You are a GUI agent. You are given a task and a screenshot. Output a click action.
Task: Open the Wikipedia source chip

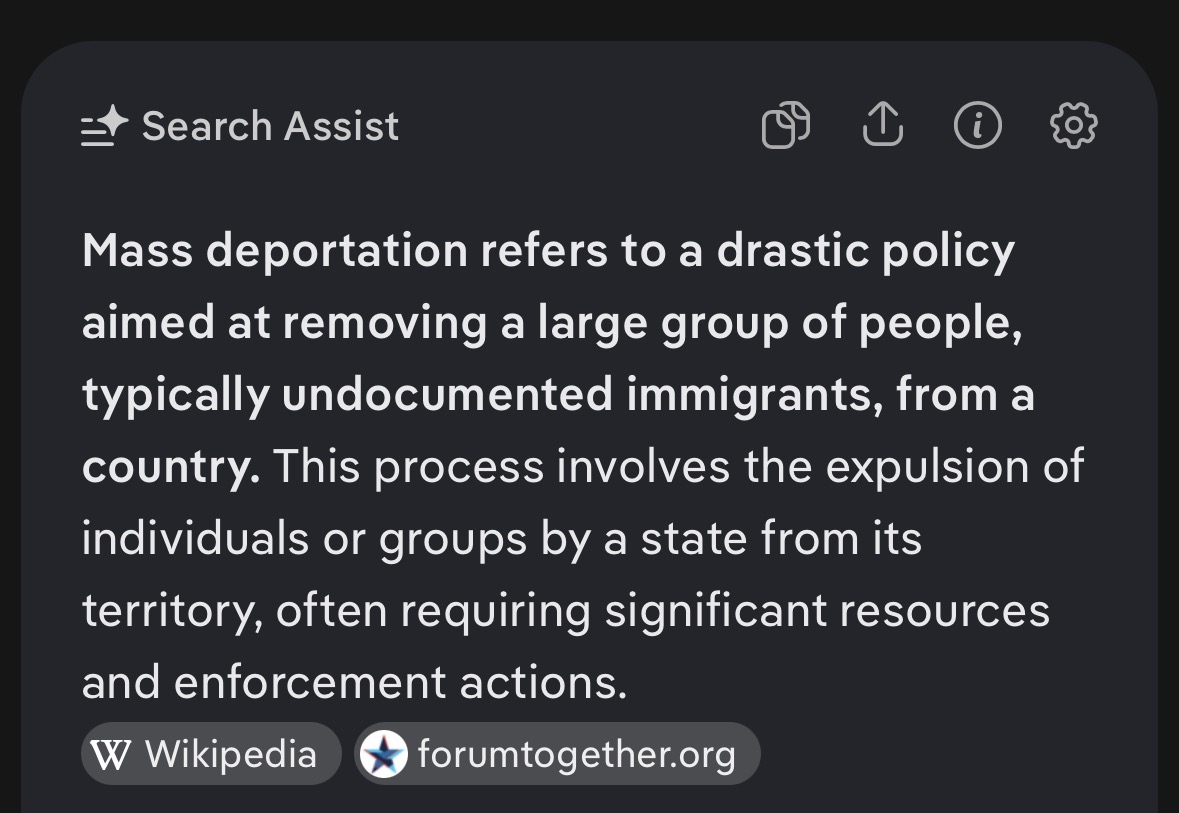[211, 754]
